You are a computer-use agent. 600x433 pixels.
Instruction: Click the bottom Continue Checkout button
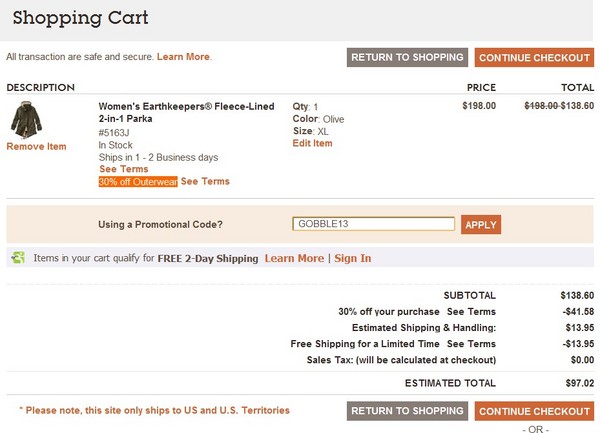tap(534, 411)
